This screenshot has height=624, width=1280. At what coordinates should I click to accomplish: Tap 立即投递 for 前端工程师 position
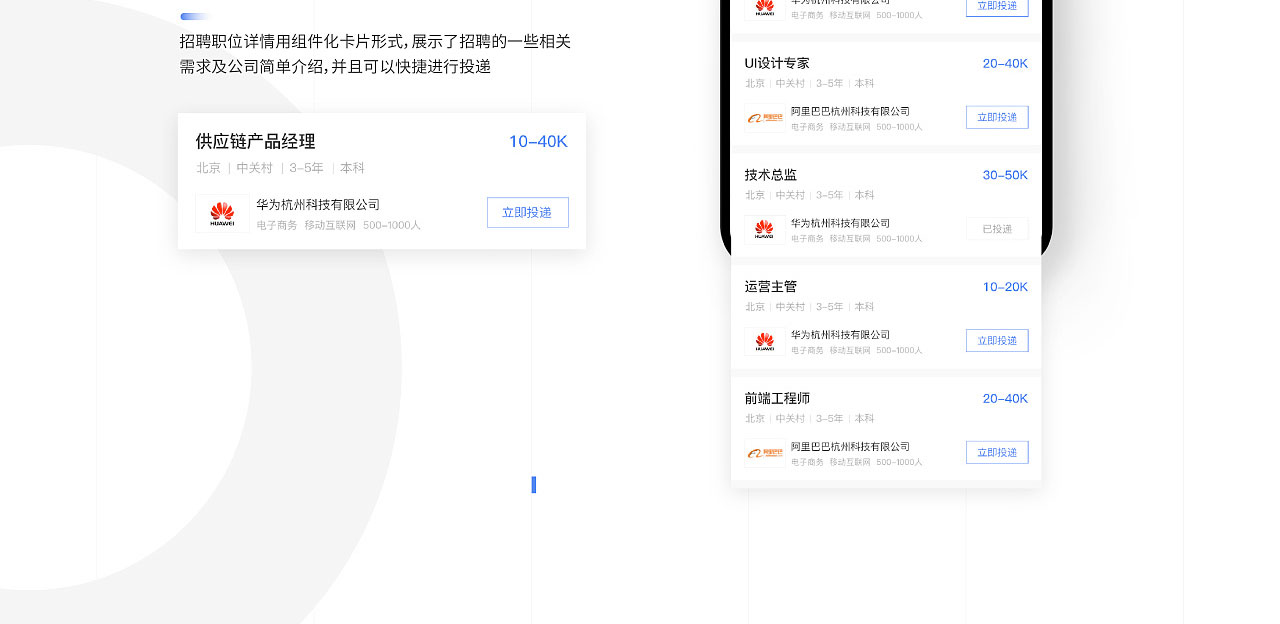997,453
